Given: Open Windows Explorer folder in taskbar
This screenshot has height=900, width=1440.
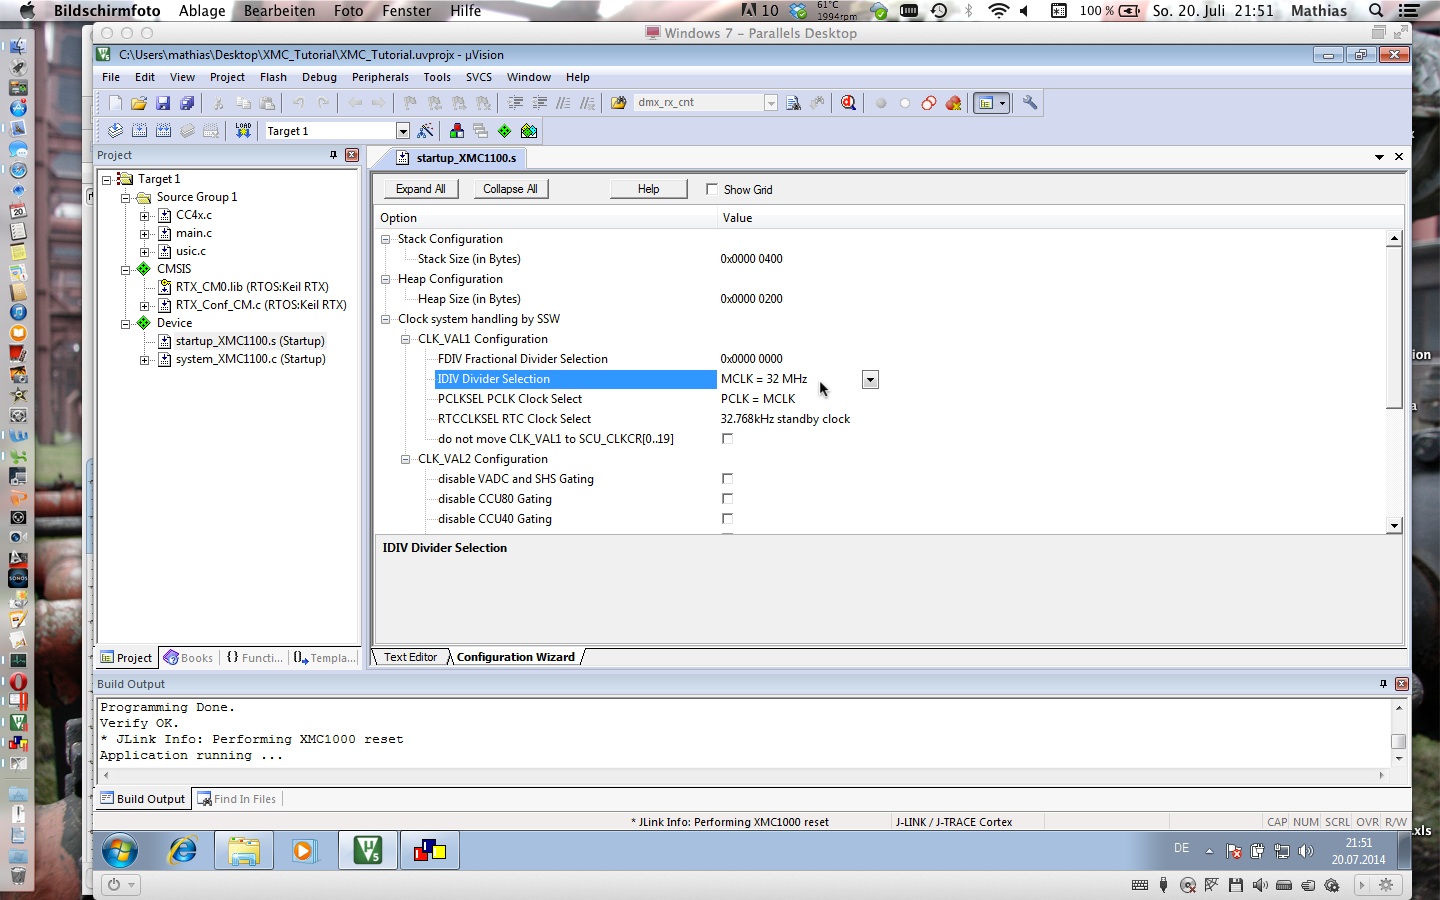Looking at the screenshot, I should click(x=244, y=851).
